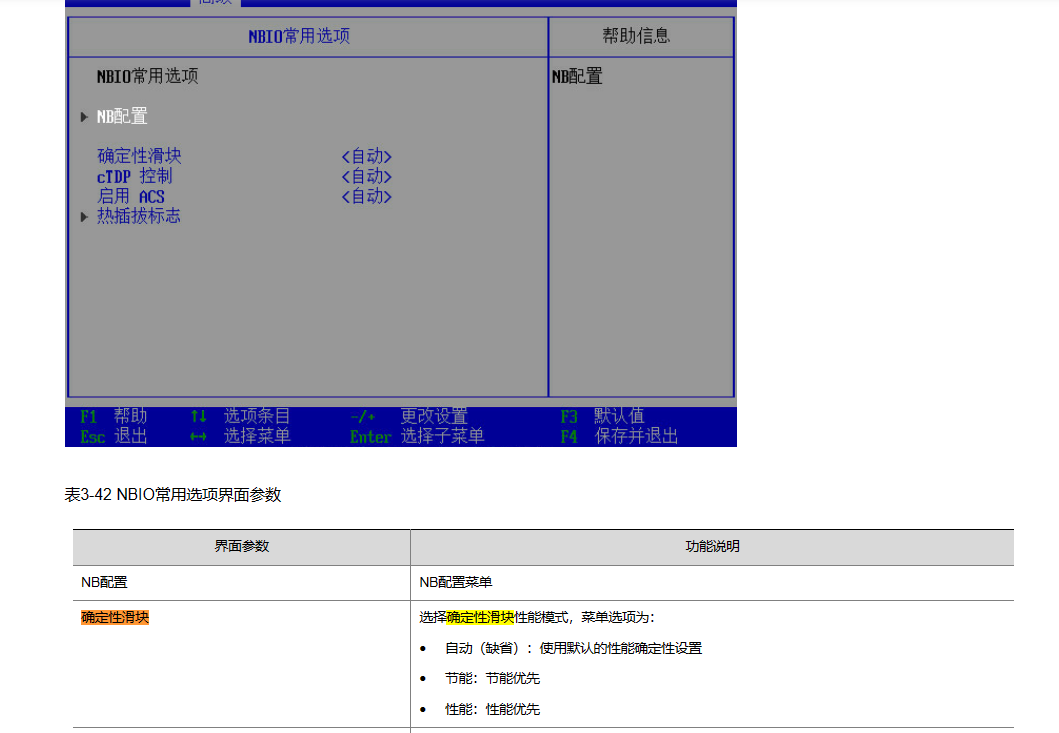Viewport: 1059px width, 733px height.
Task: Click the ←→ 选择菜单 key hint
Action: click(240, 436)
